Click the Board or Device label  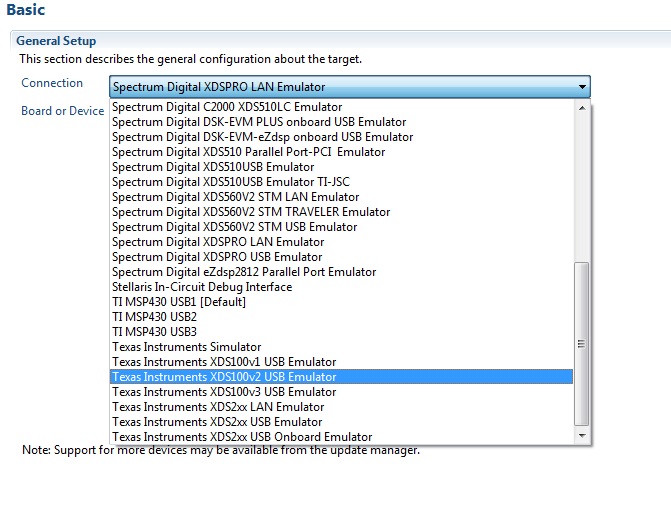click(62, 111)
